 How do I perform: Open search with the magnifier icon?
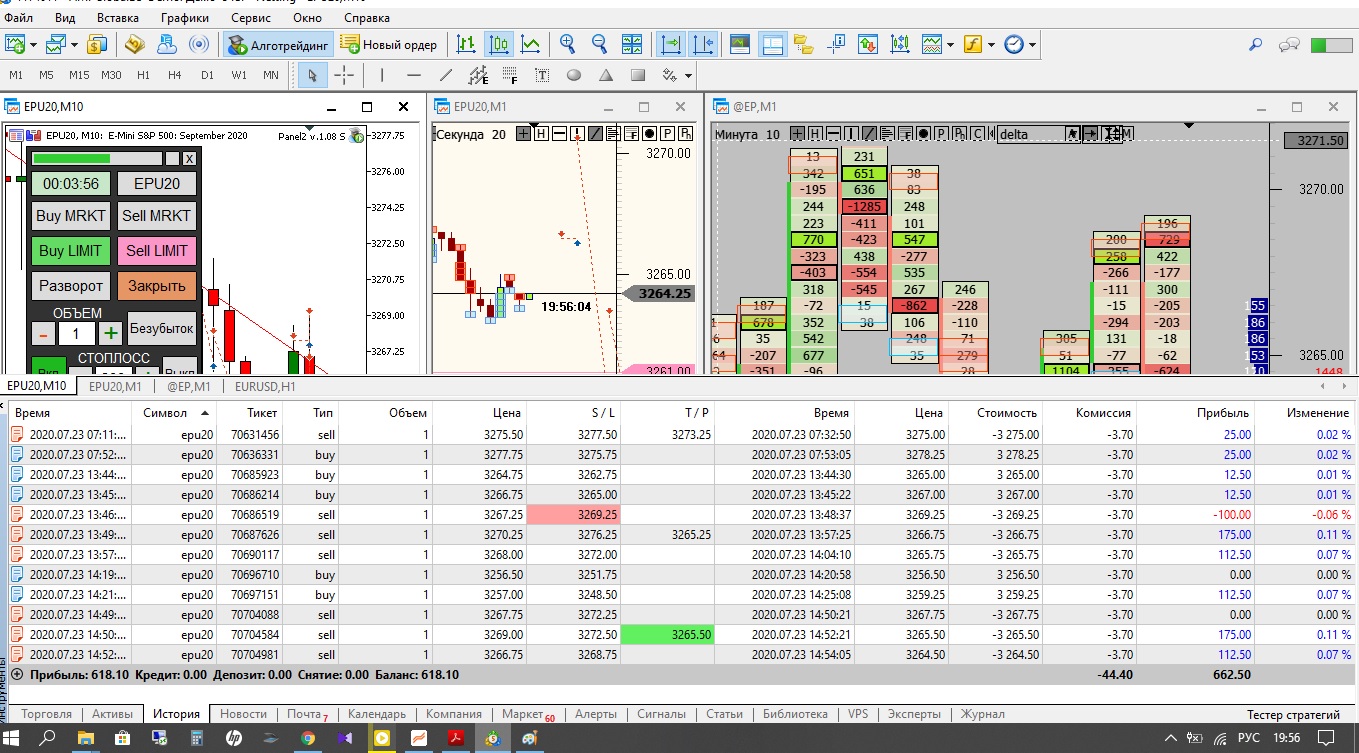1256,44
